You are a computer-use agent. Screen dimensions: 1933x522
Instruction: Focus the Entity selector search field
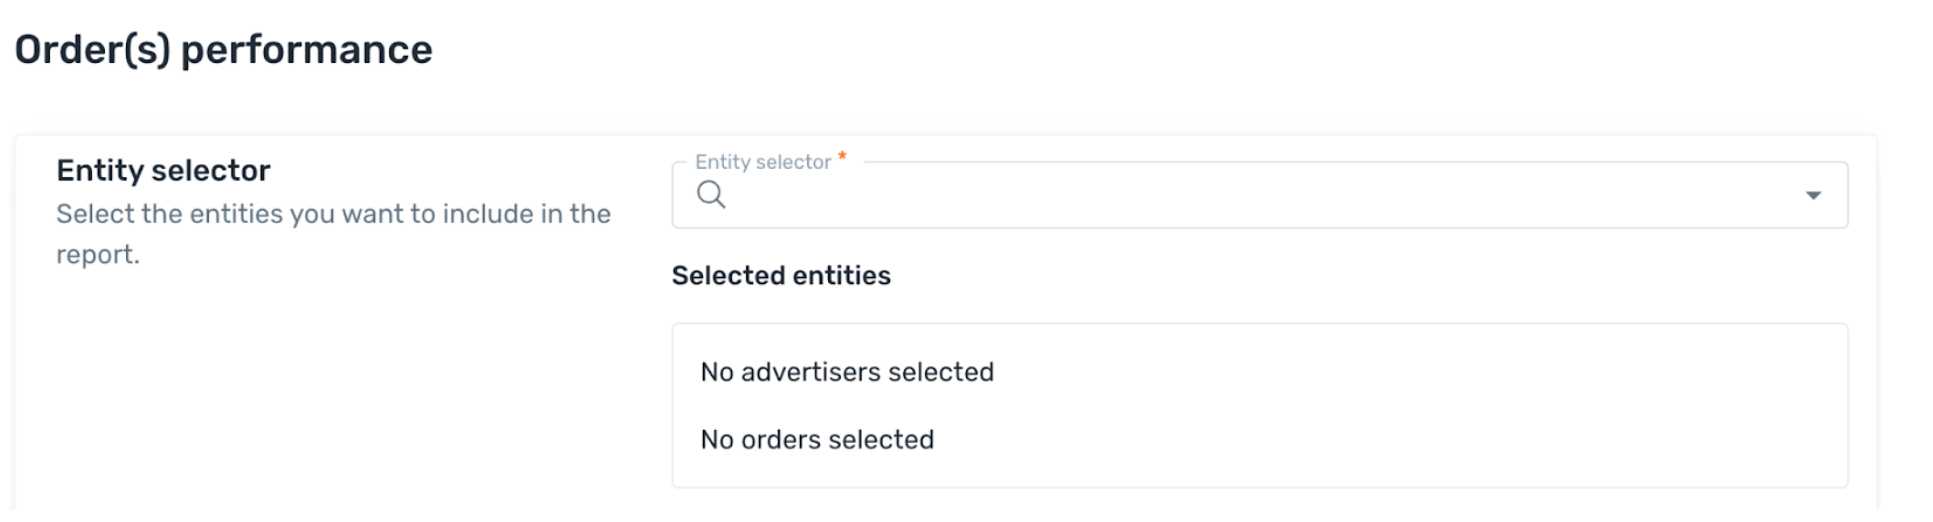click(1259, 195)
